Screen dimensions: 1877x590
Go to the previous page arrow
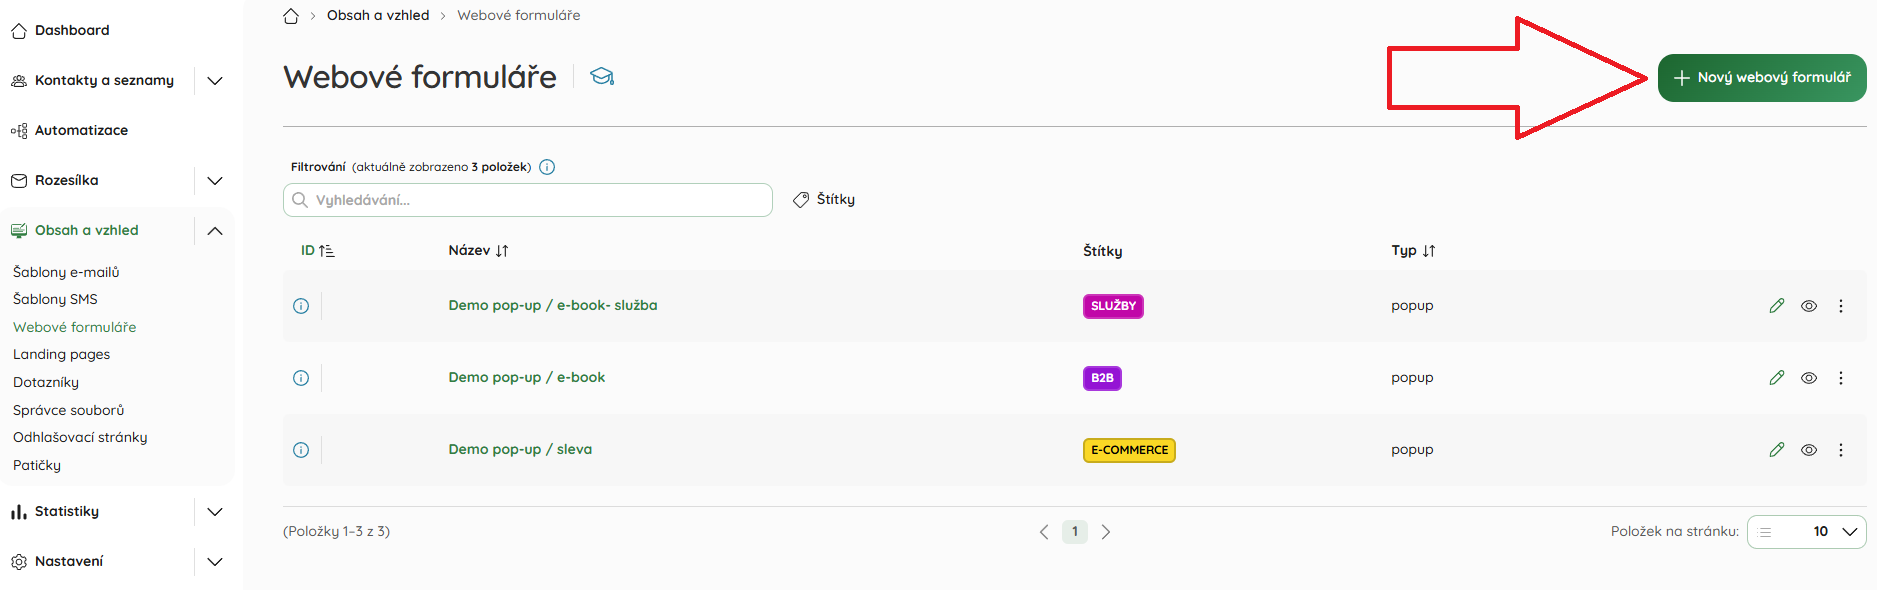click(1044, 532)
